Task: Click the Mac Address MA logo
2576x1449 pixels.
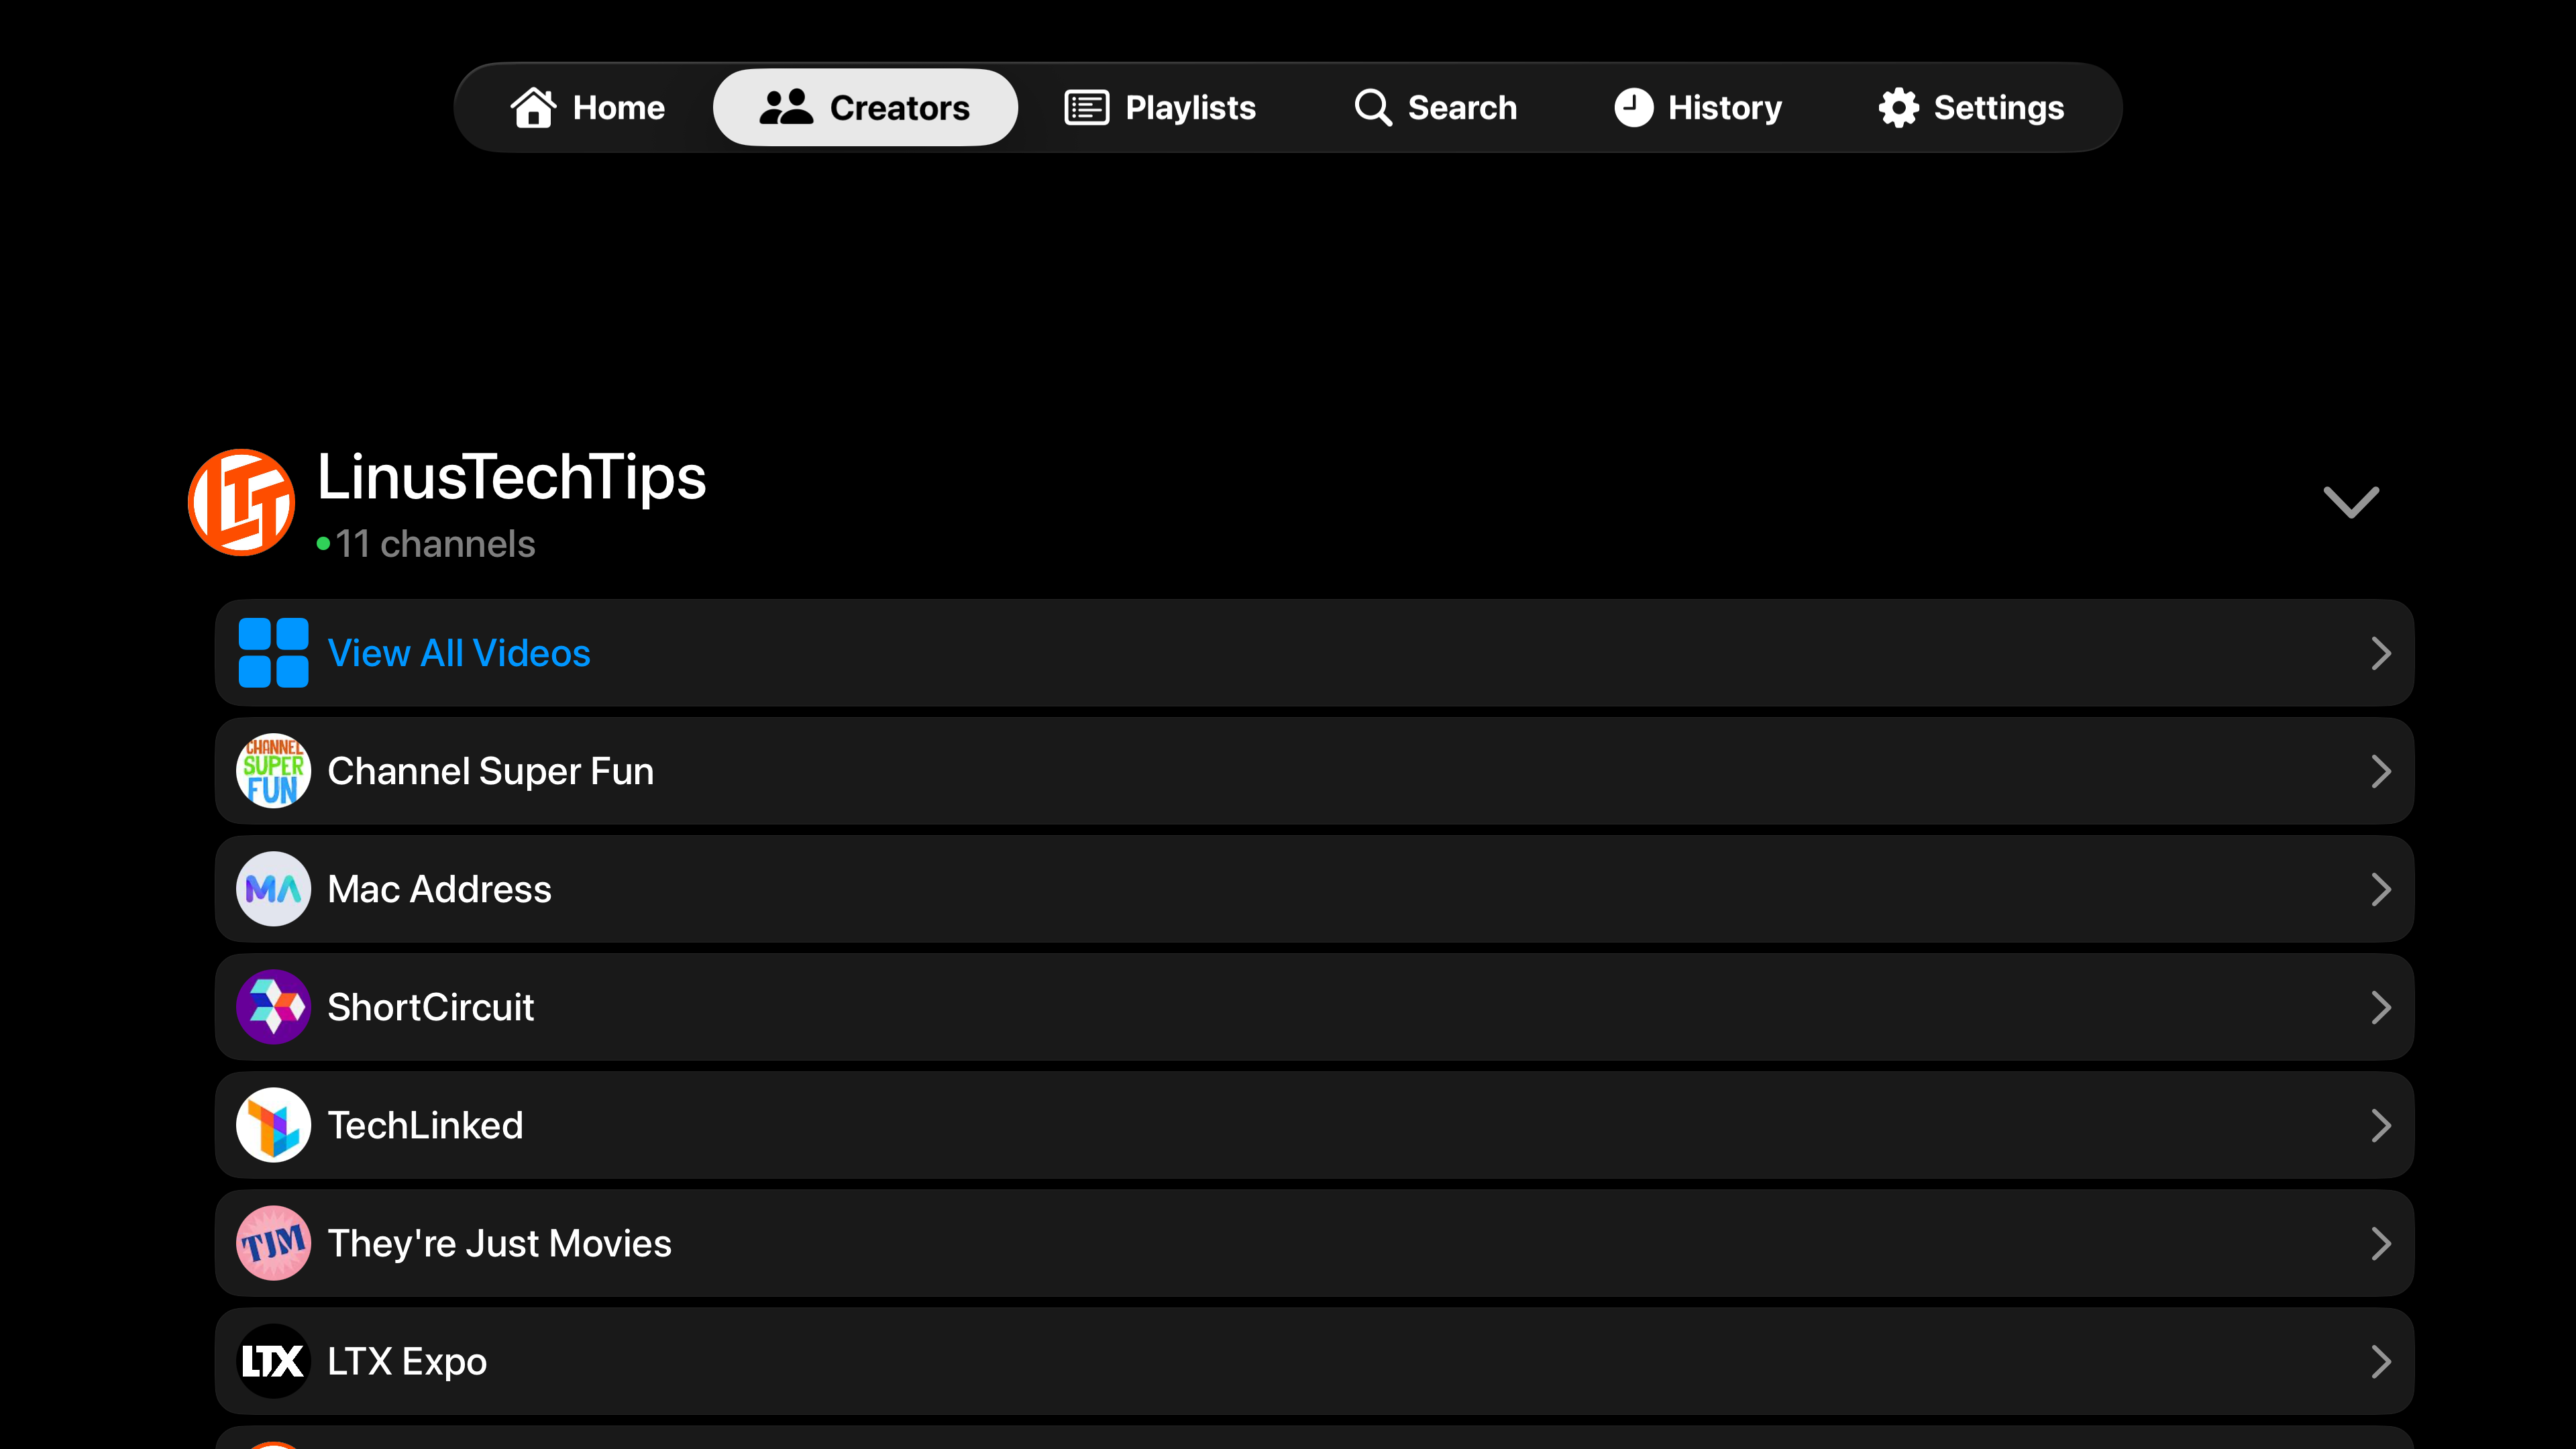Action: click(273, 889)
